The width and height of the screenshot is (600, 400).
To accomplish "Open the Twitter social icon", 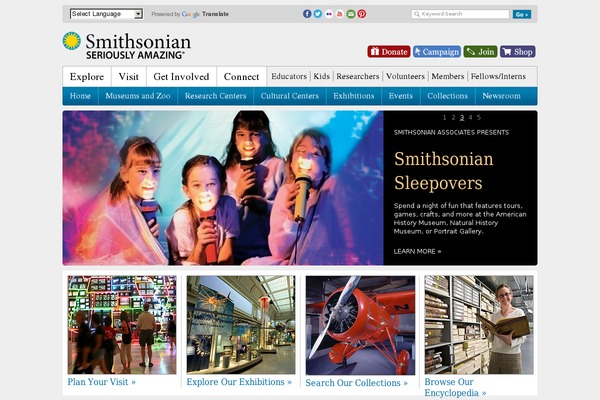I will click(318, 14).
